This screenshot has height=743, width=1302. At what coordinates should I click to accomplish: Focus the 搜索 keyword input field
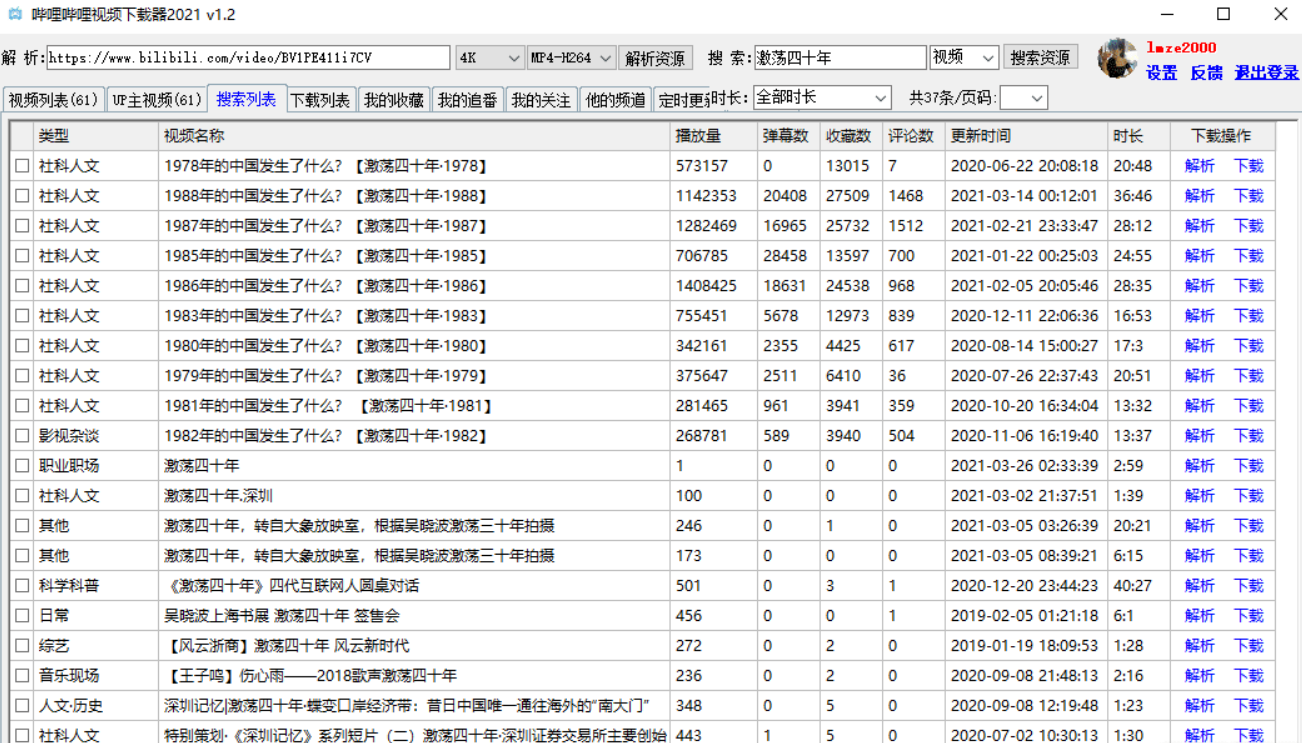point(840,58)
